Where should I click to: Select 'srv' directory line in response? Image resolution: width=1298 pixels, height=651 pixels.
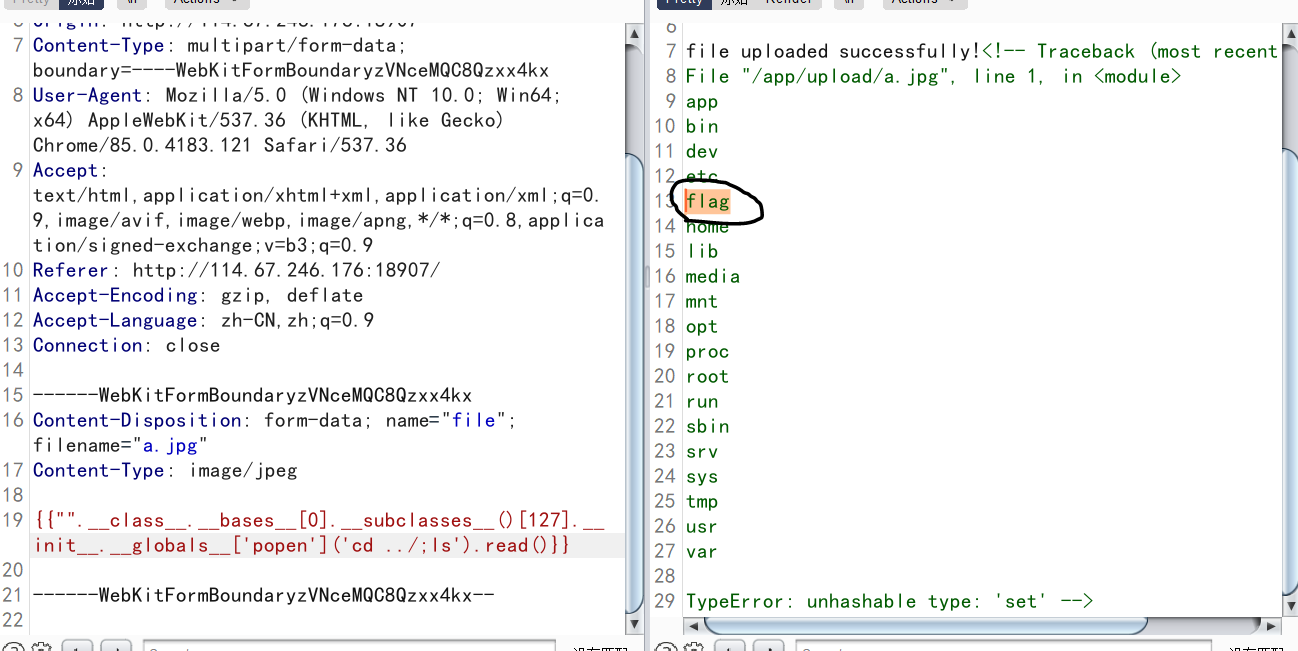(702, 451)
